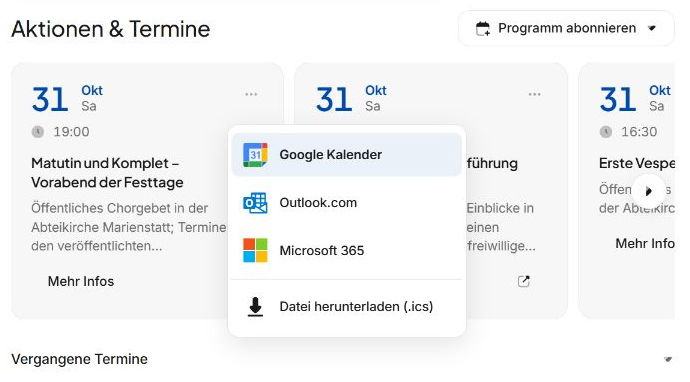Open the Programm abonnieren dropdown
The width and height of the screenshot is (690, 382).
coord(566,29)
